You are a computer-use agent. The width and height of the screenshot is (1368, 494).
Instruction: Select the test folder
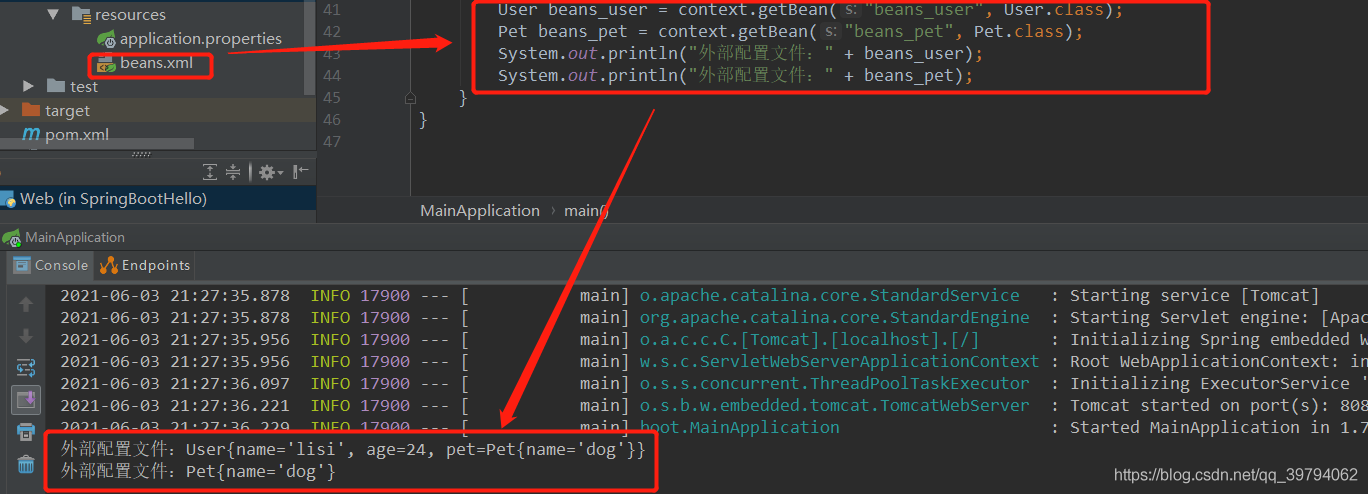point(84,87)
